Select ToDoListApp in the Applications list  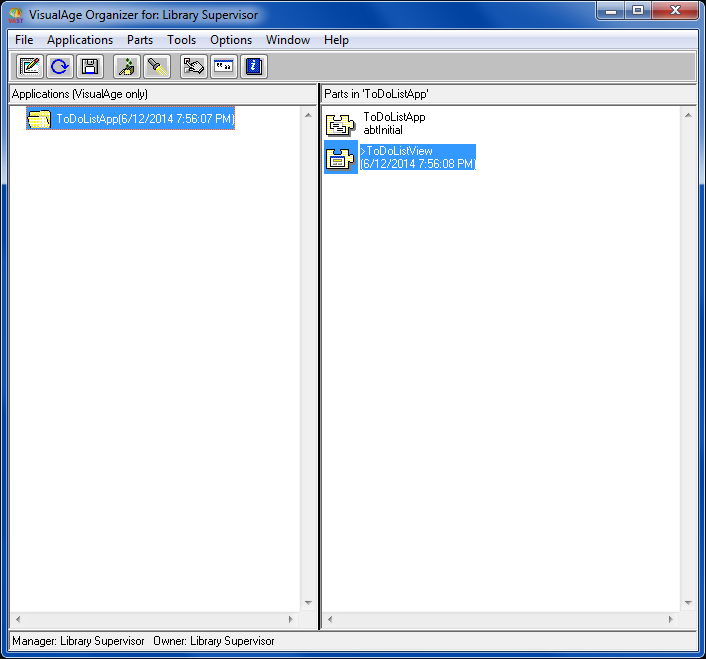(144, 119)
